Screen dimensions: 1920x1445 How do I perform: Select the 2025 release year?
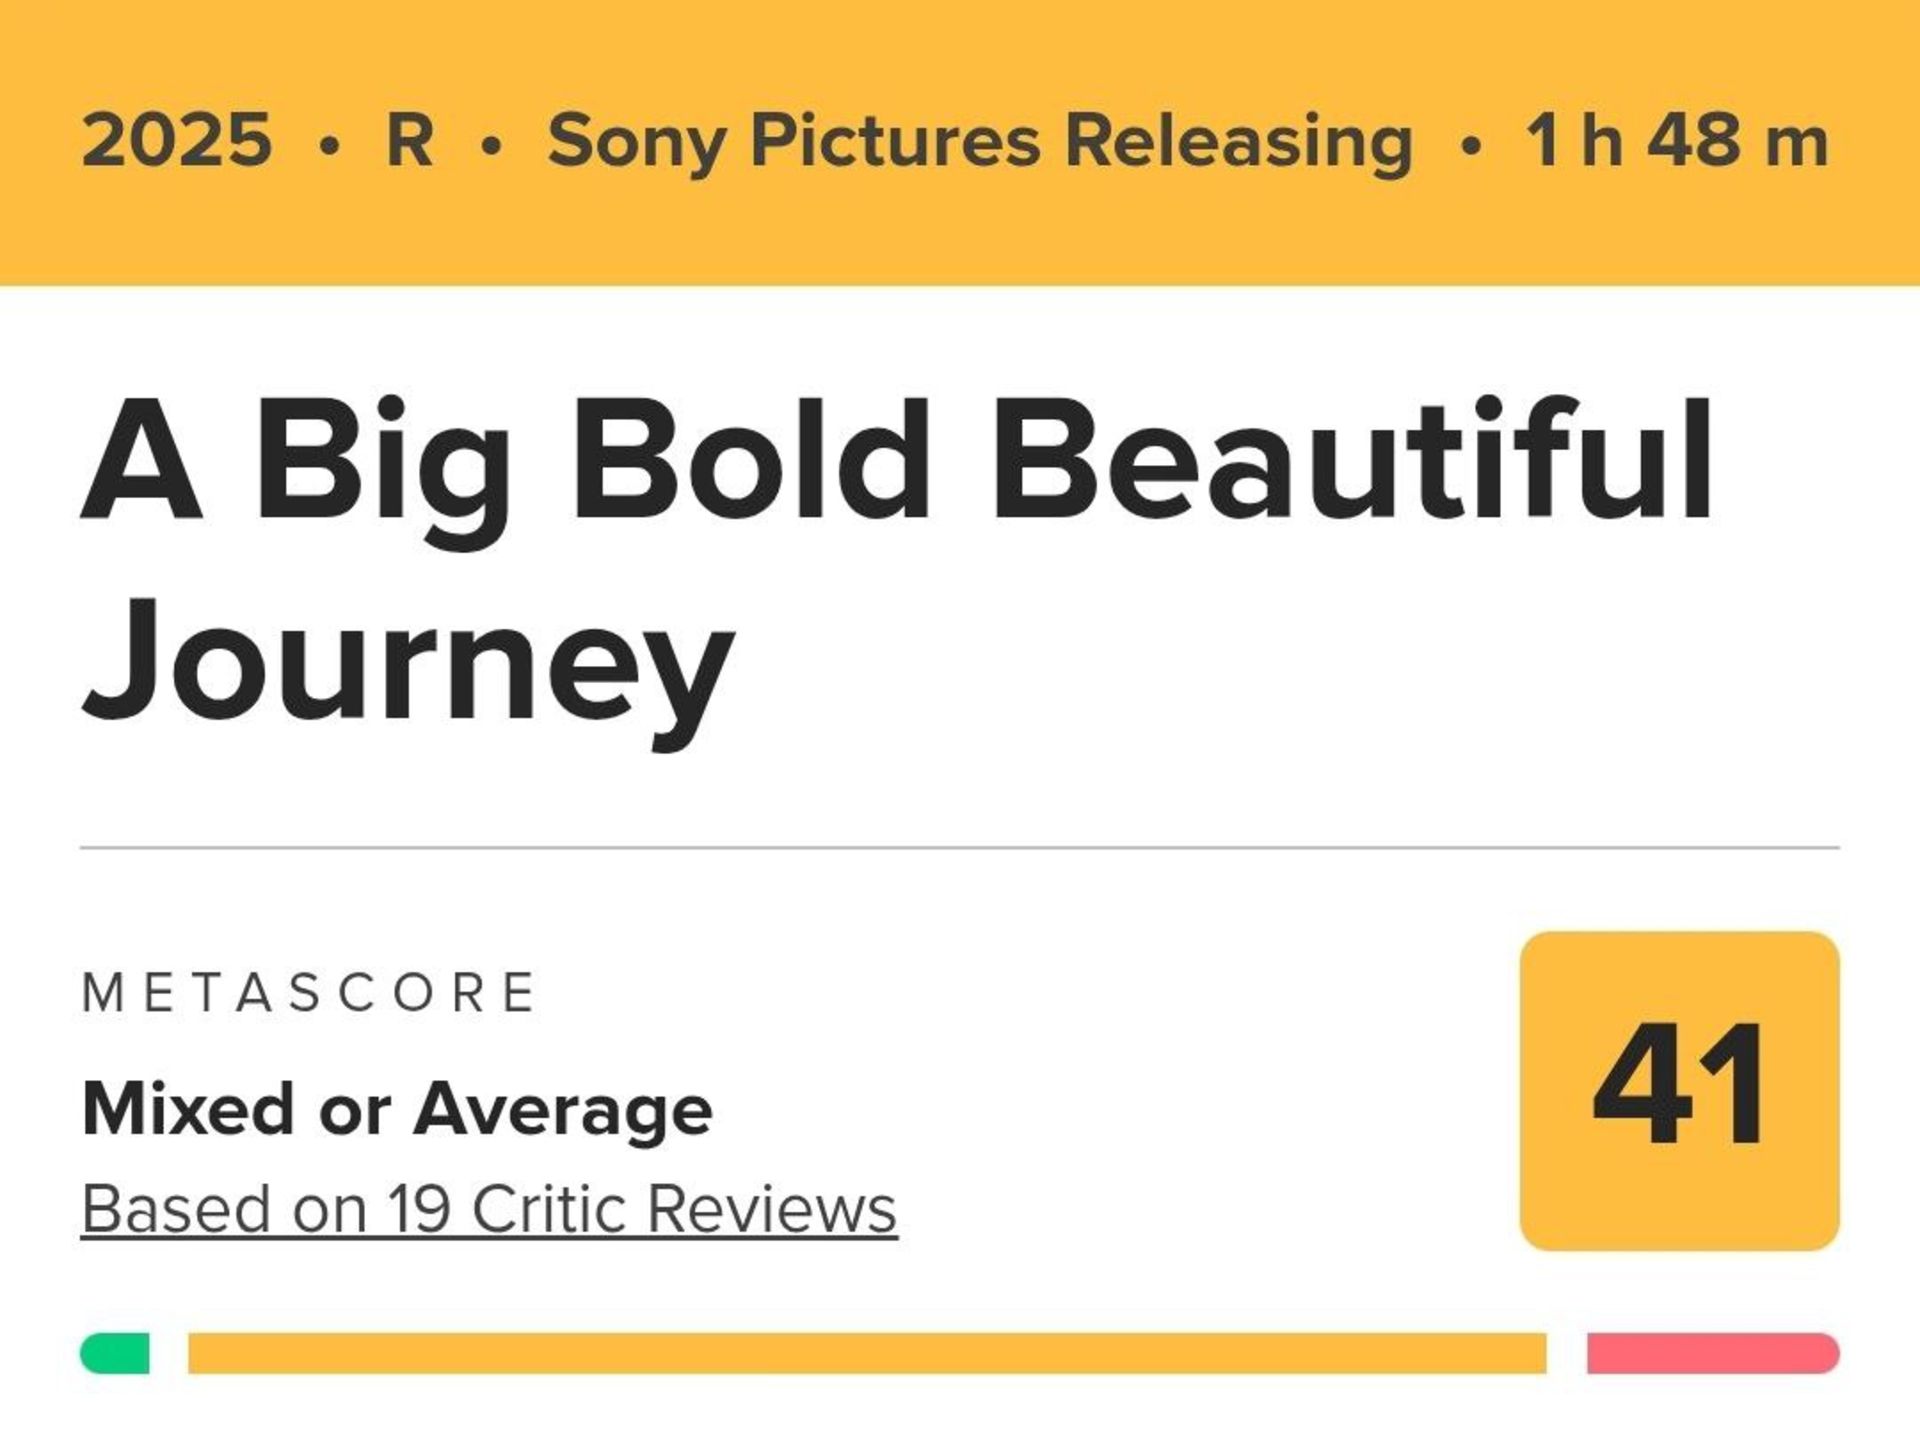pos(175,140)
